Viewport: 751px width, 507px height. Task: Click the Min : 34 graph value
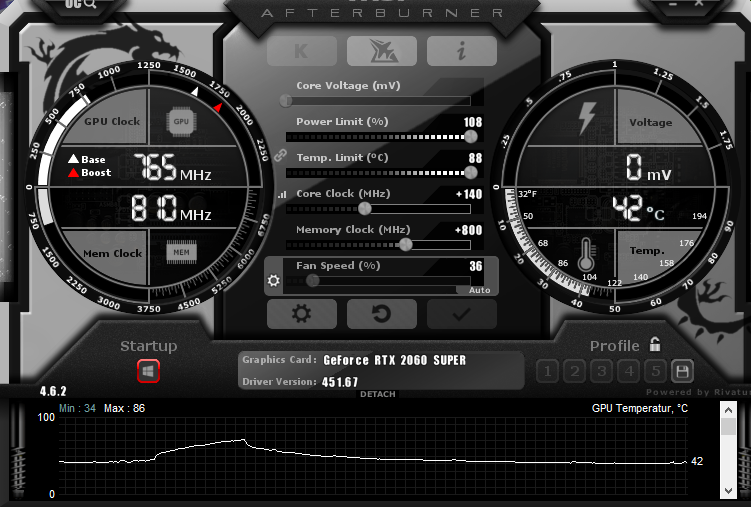77,408
